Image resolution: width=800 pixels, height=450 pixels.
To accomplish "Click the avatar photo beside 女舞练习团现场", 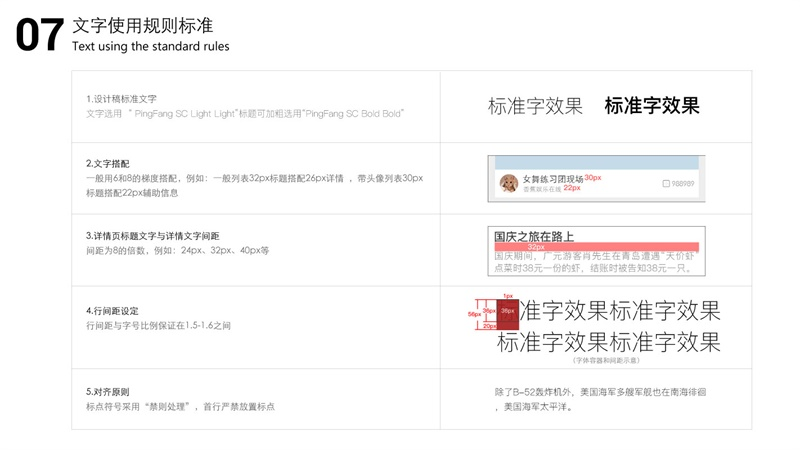I will pos(509,183).
